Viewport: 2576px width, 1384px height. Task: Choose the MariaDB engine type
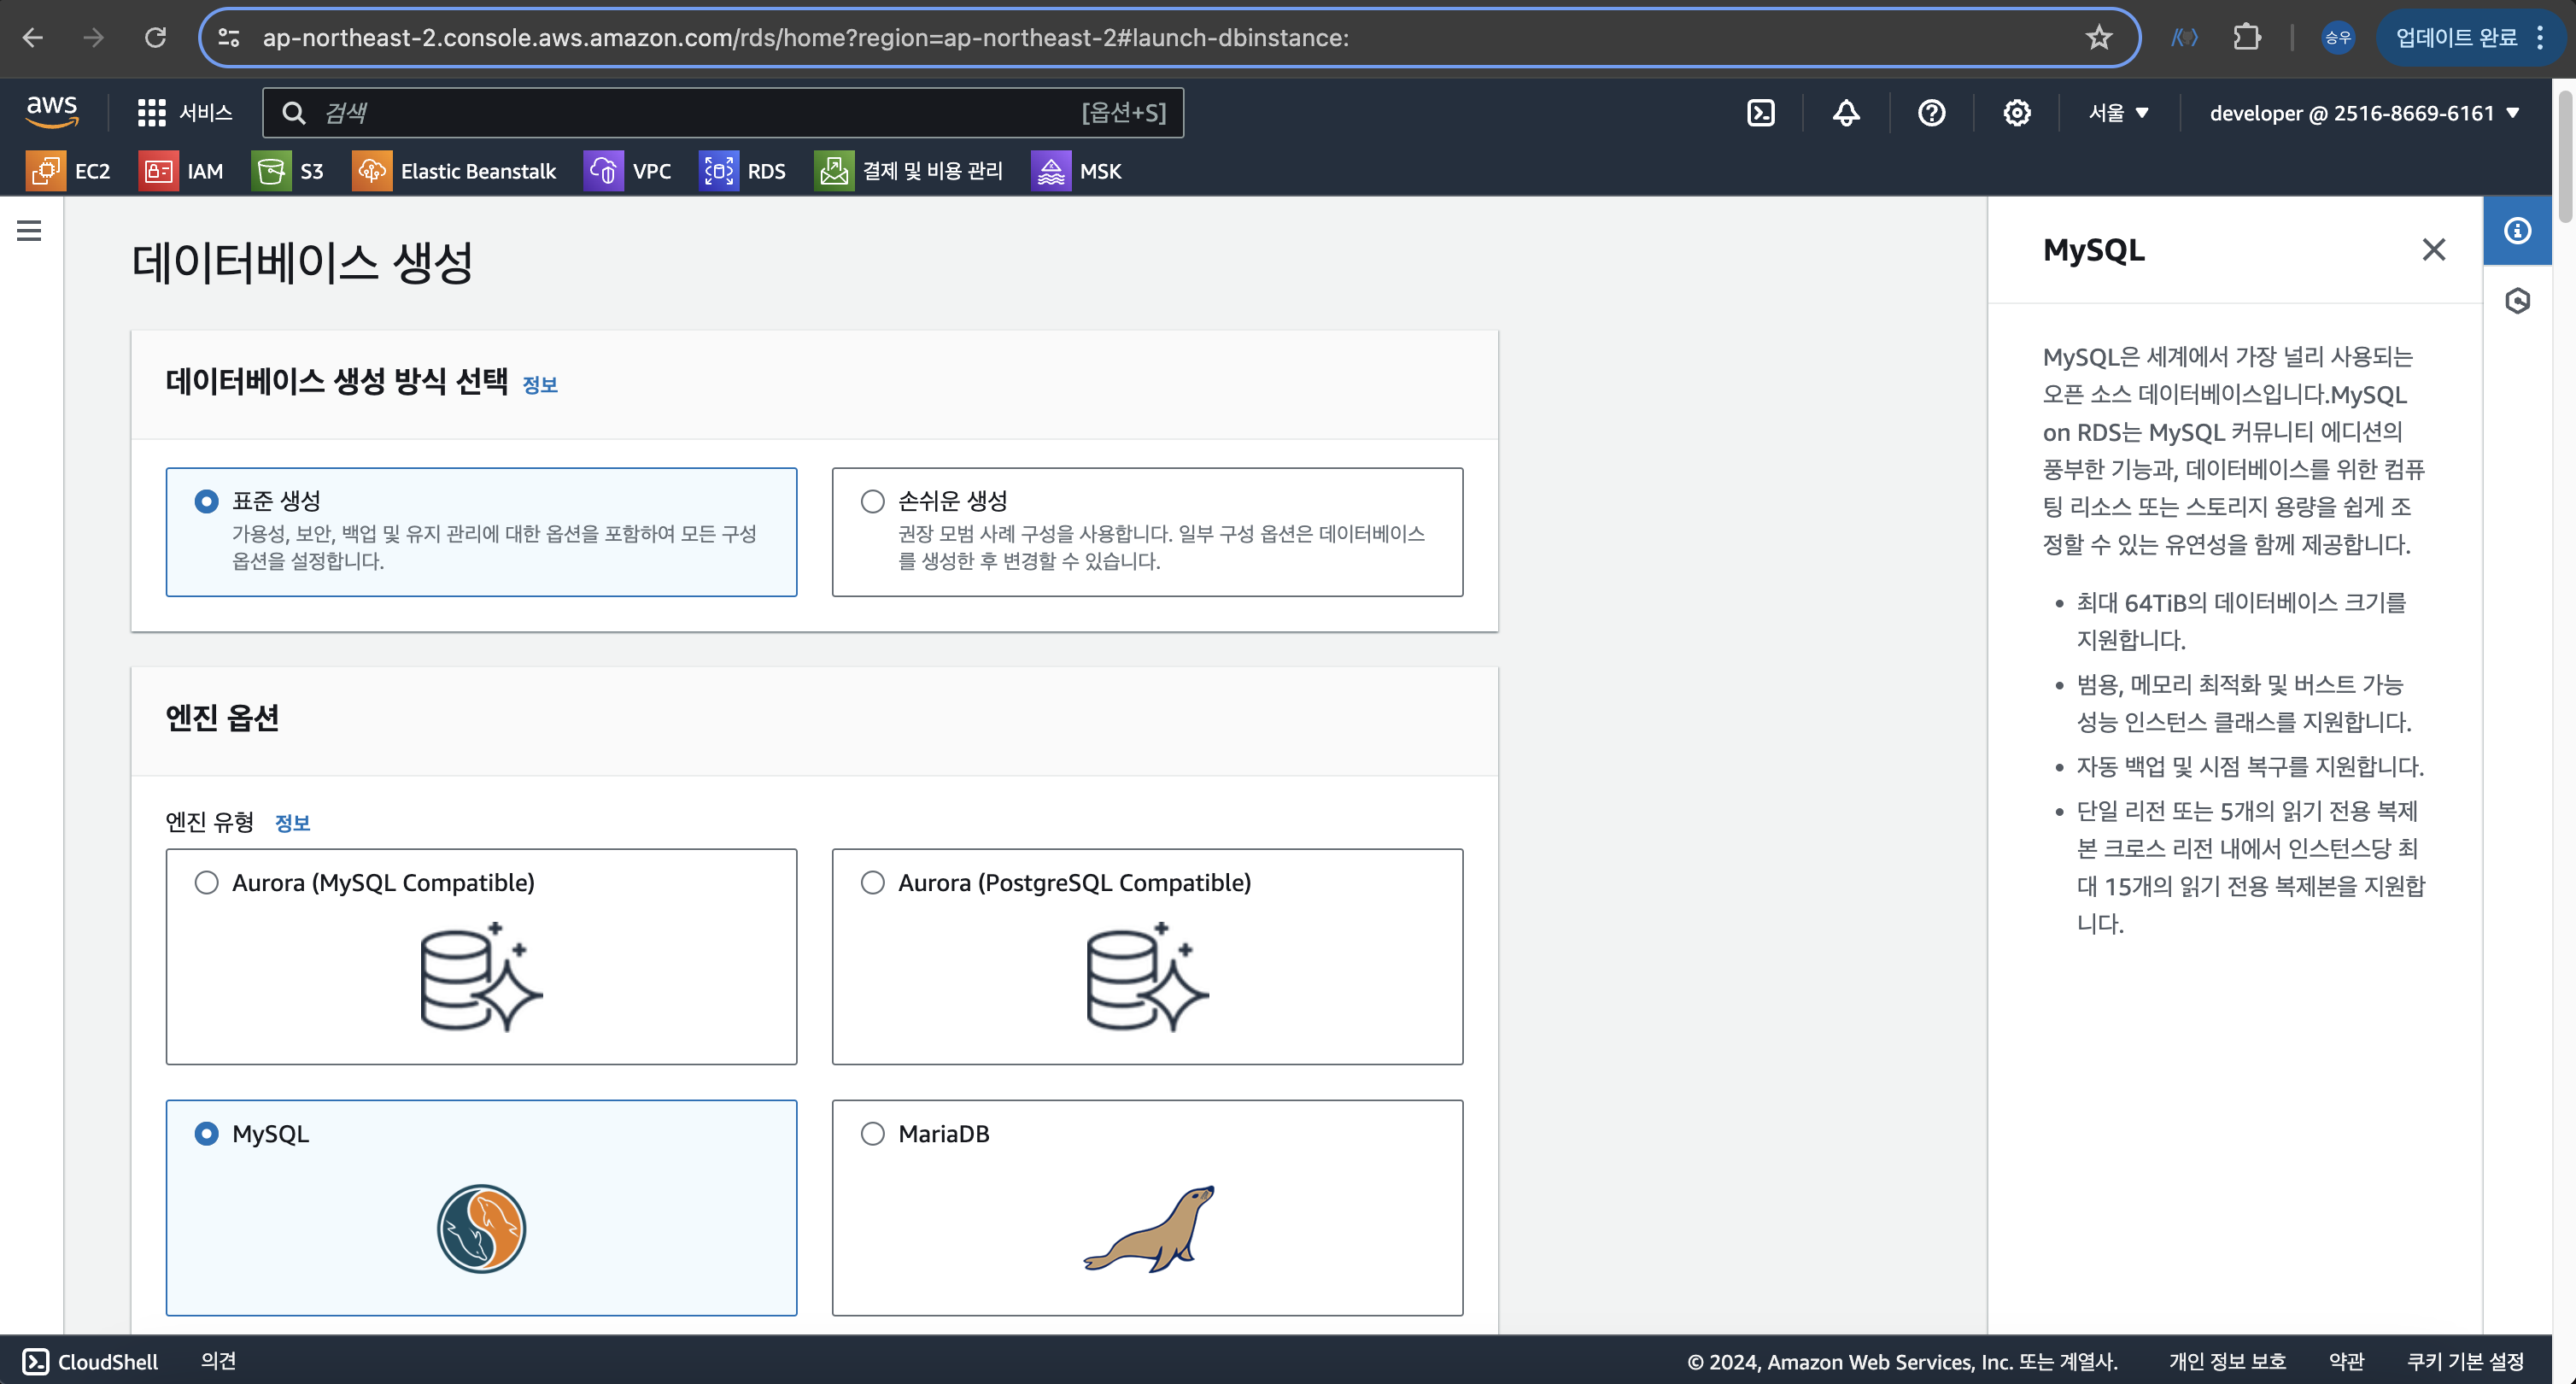(872, 1133)
